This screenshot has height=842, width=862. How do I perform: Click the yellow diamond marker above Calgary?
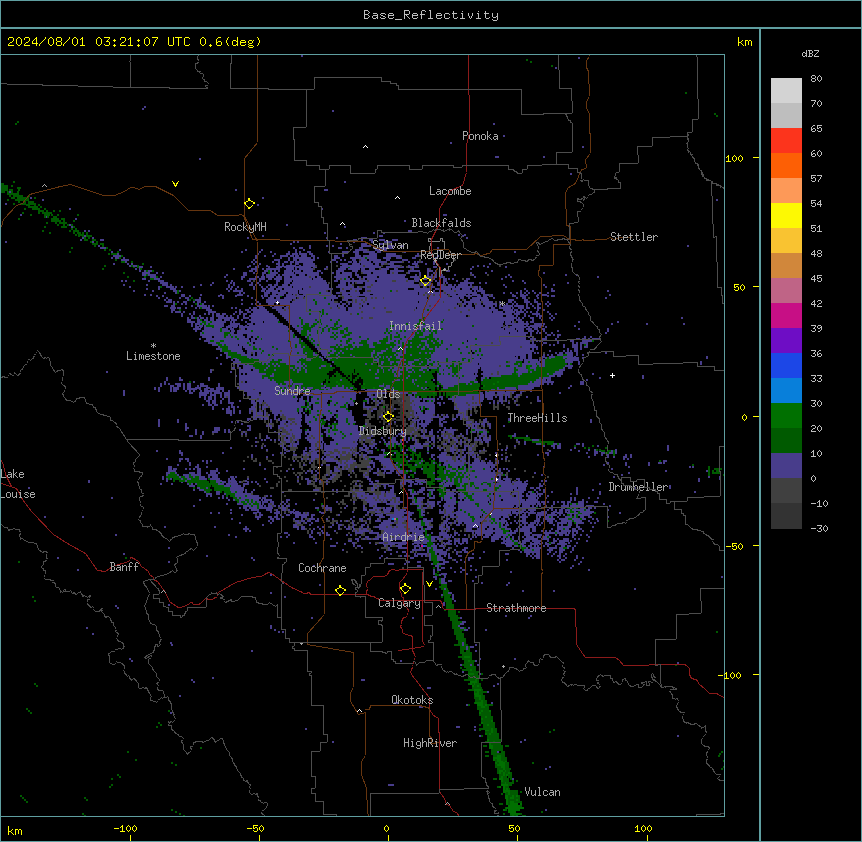point(405,589)
